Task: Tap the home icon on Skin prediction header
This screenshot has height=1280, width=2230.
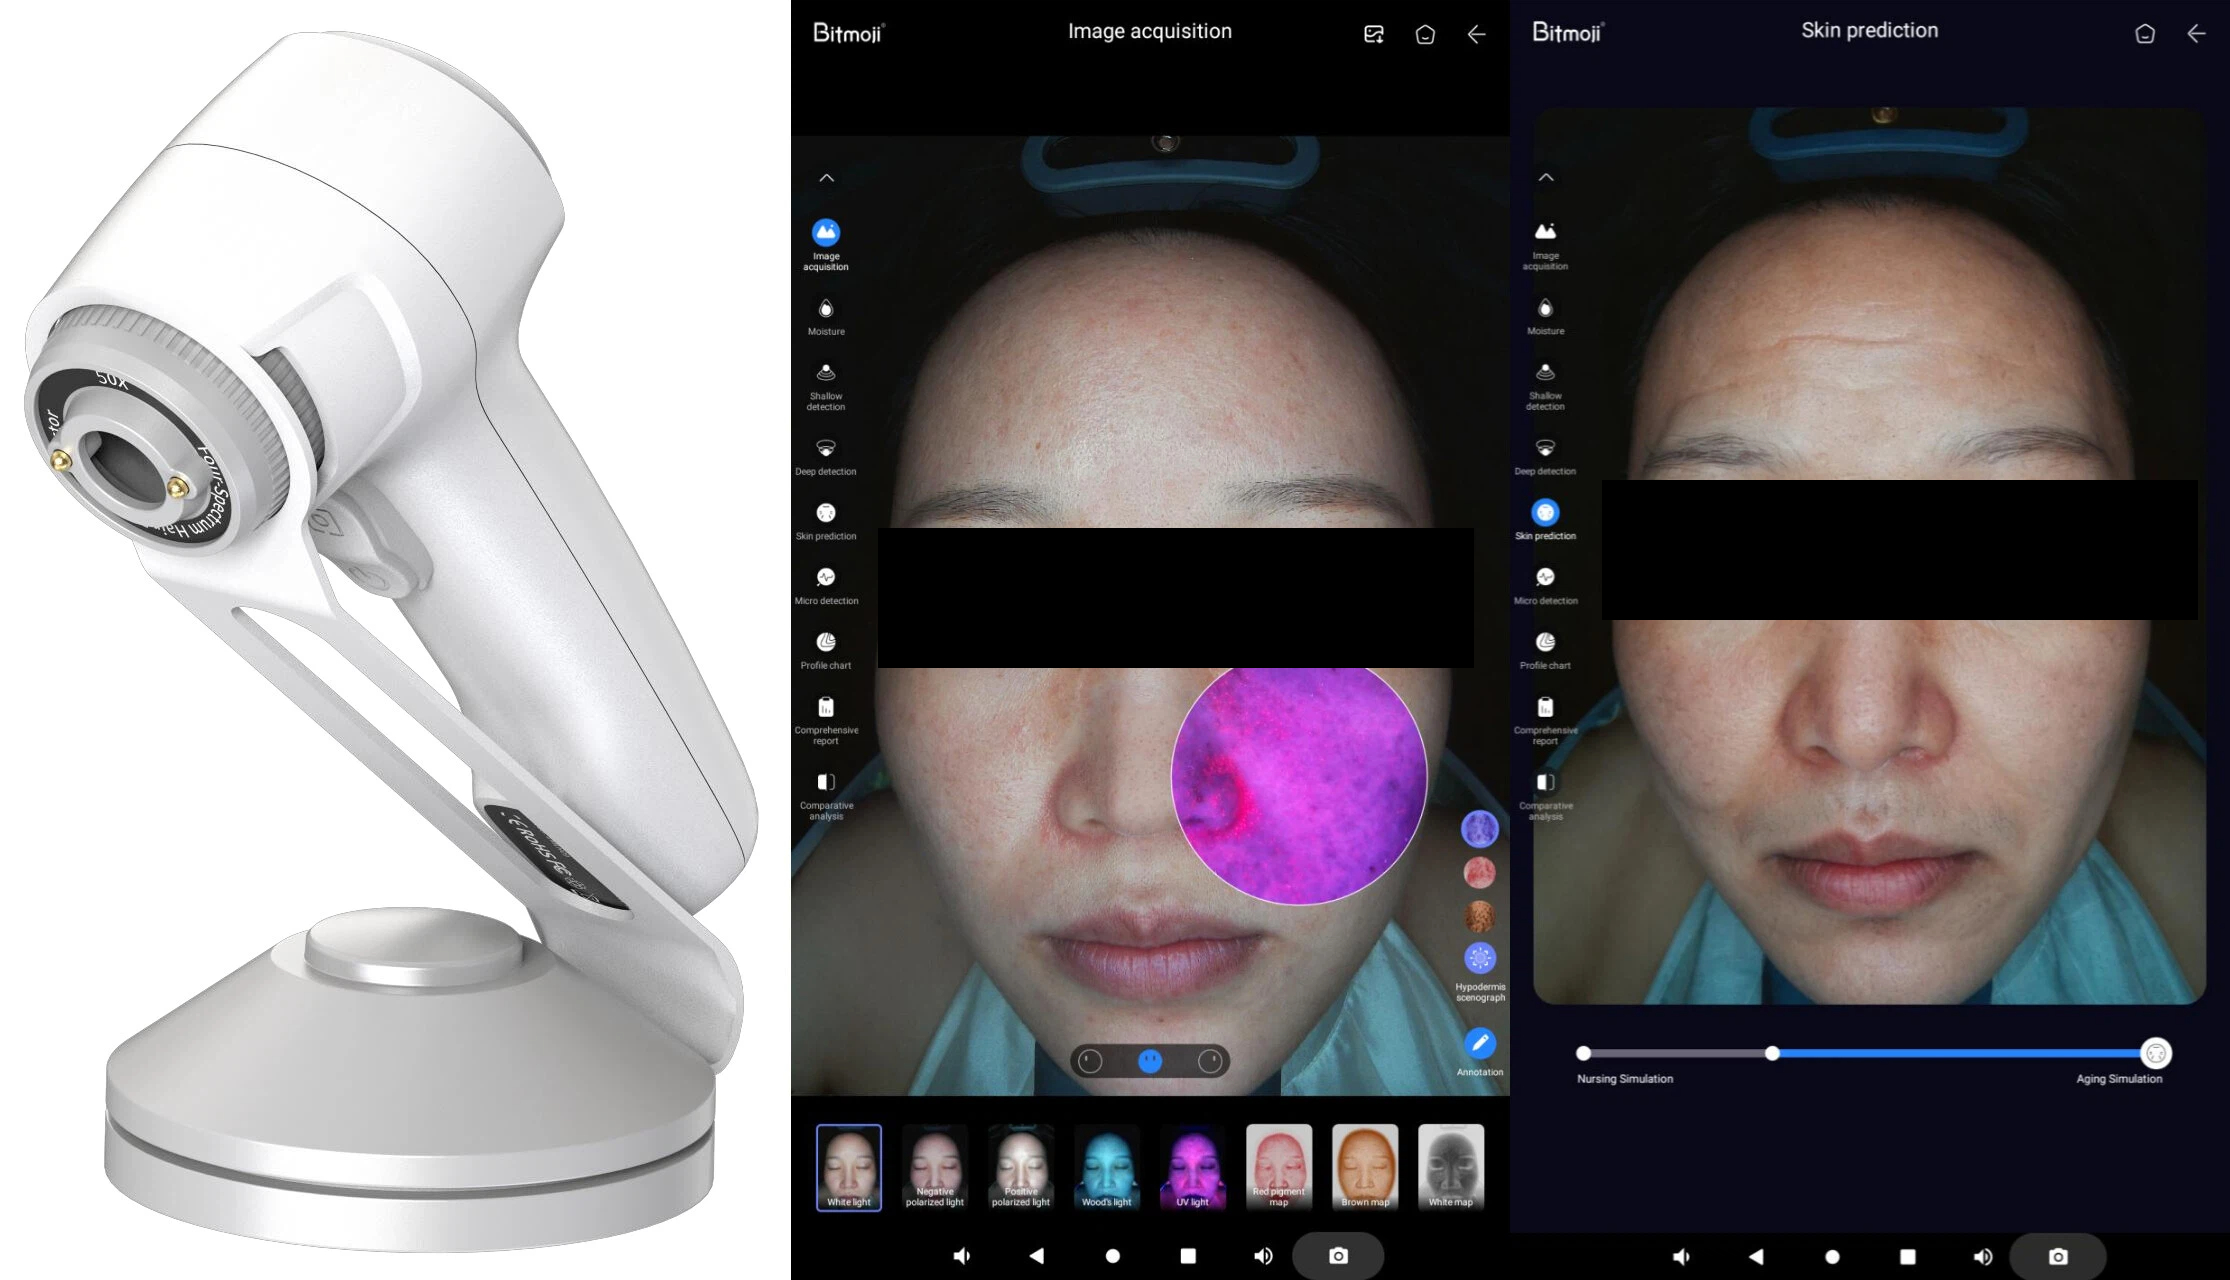Action: (2144, 34)
